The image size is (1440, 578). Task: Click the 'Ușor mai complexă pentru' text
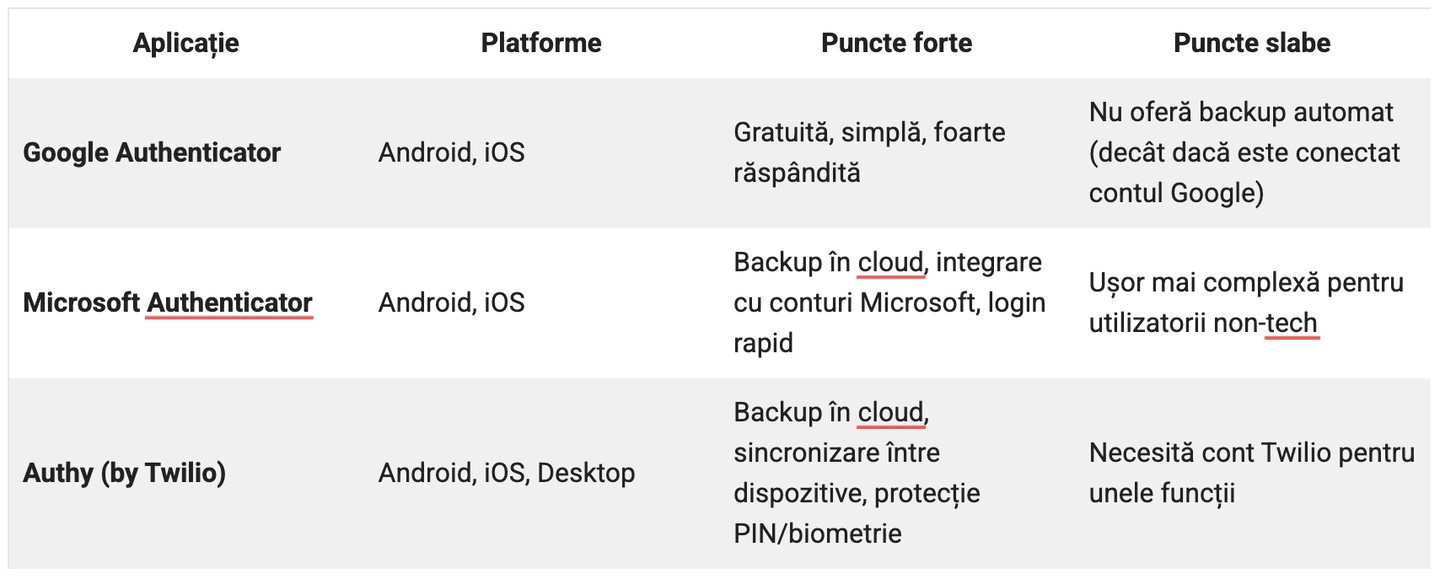tap(1246, 283)
